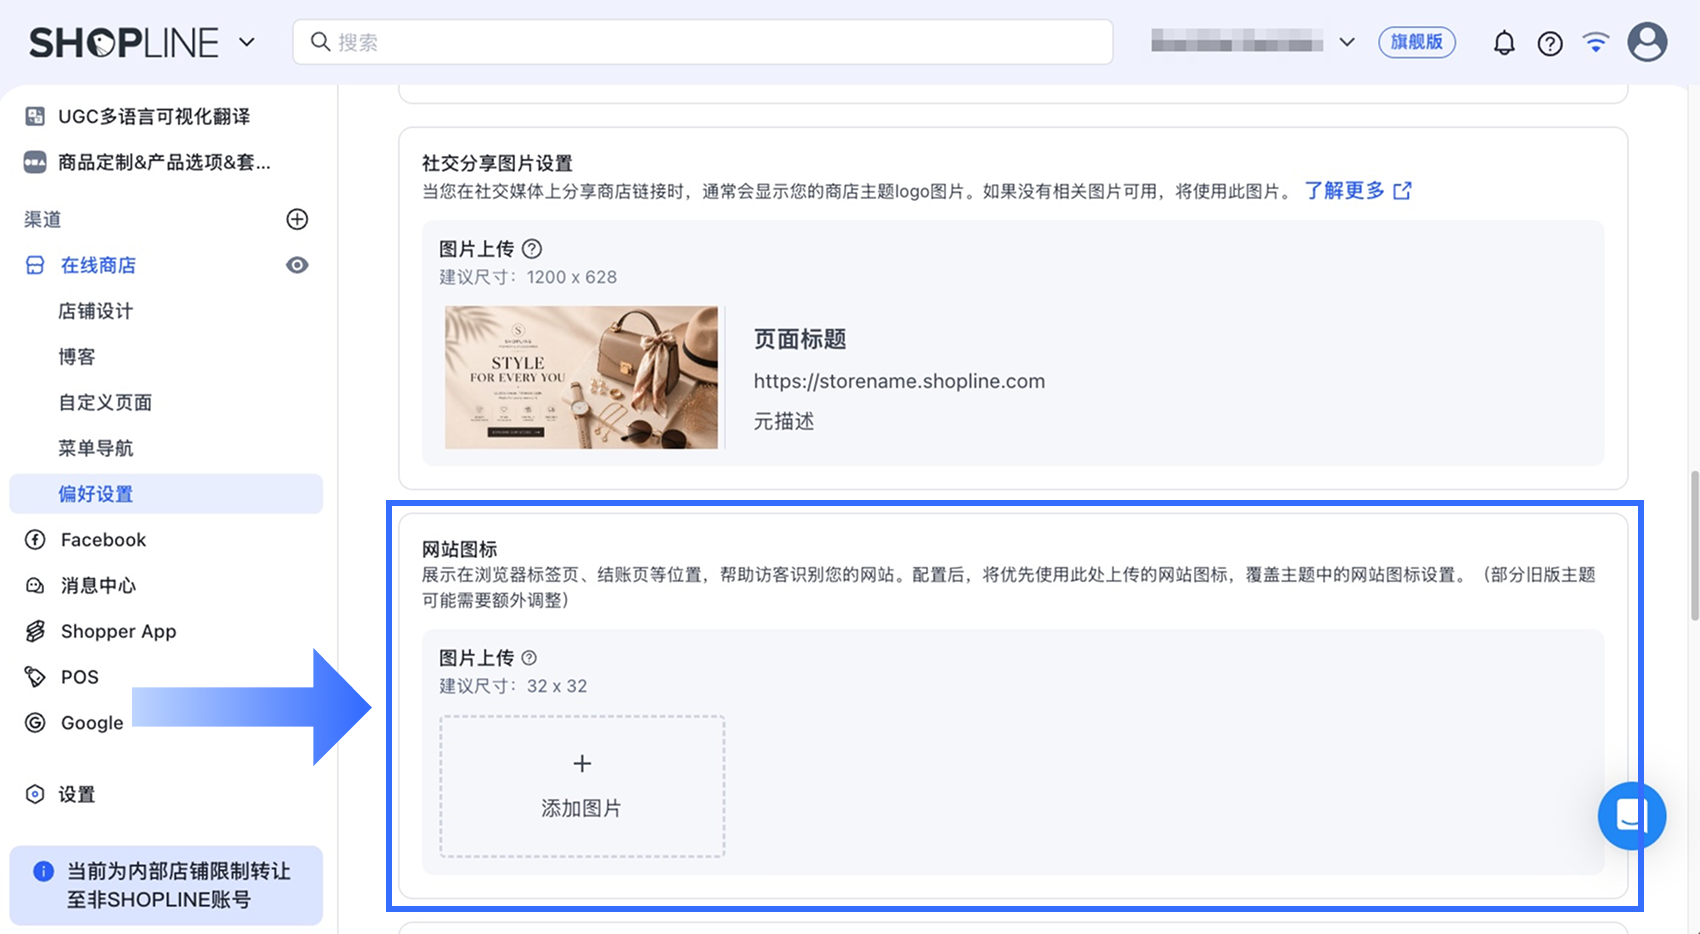The height and width of the screenshot is (934, 1700).
Task: Select 偏好设置 menu item
Action: 166,494
